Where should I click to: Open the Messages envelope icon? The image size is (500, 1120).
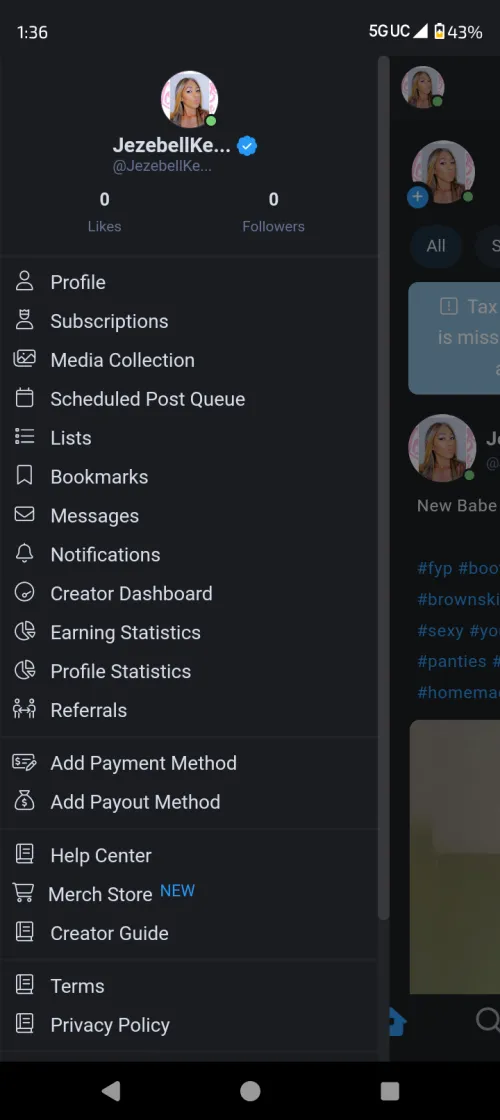pyautogui.click(x=24, y=514)
